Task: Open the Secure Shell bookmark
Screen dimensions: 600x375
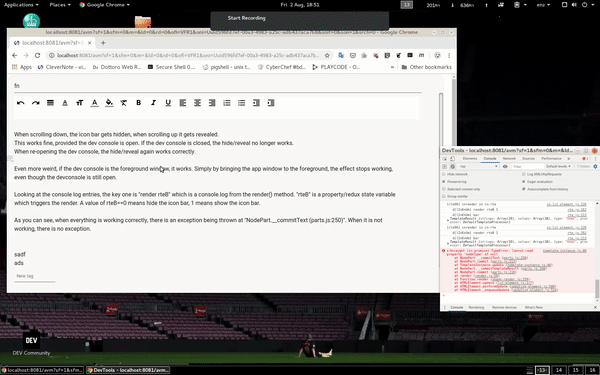Action: [x=171, y=67]
